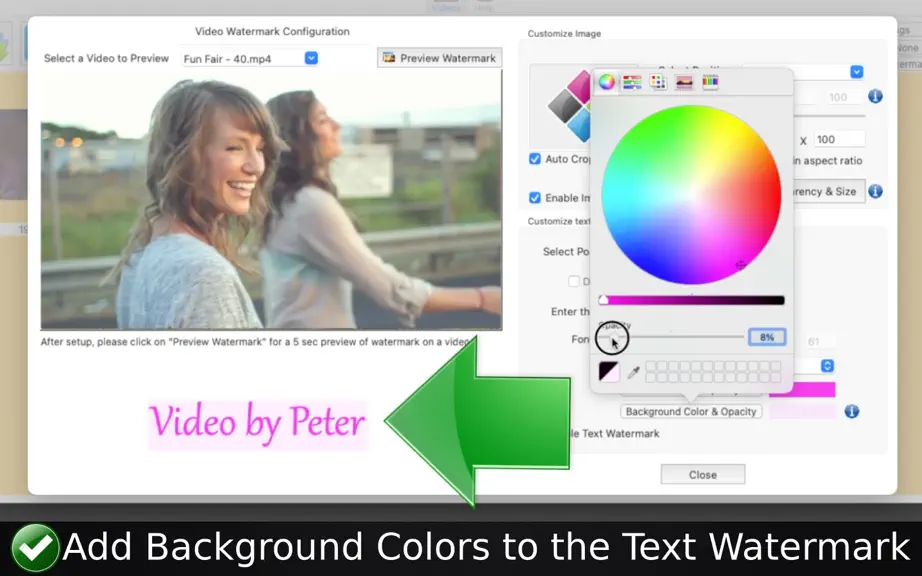Toggle the Auto Crop checkbox
The height and width of the screenshot is (576, 922).
(535, 159)
